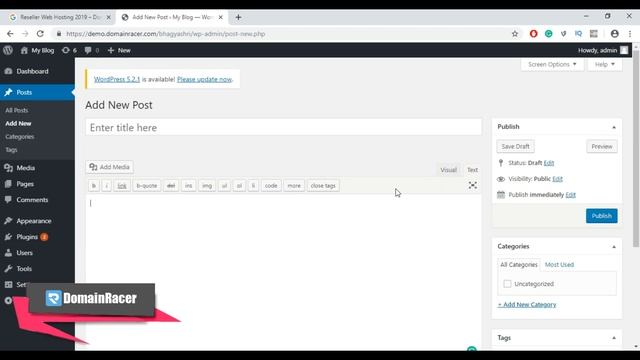Insert a link with link button
The width and height of the screenshot is (640, 360).
click(x=122, y=186)
